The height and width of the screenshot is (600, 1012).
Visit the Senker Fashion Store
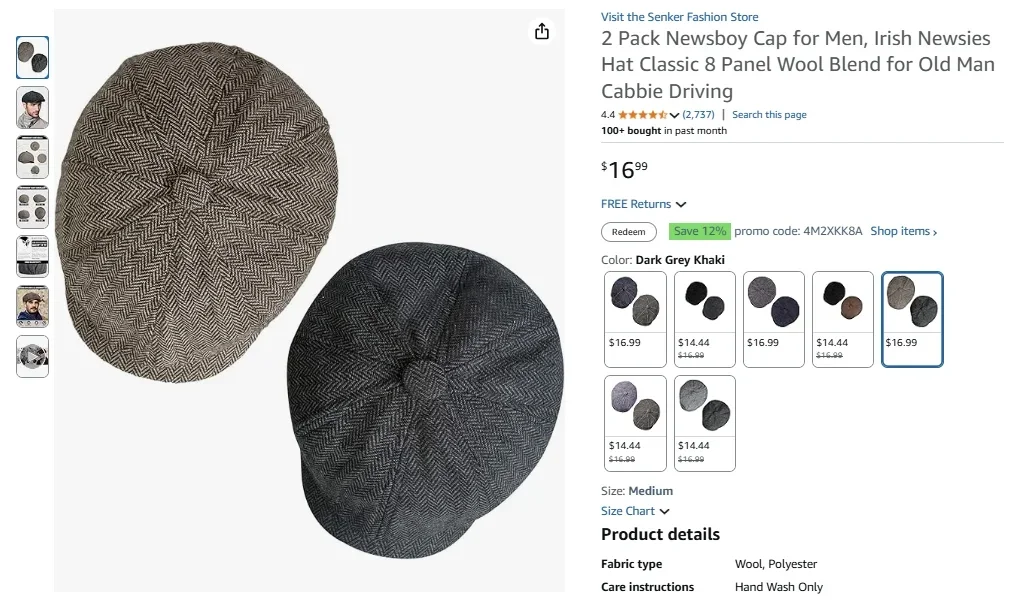(x=679, y=16)
